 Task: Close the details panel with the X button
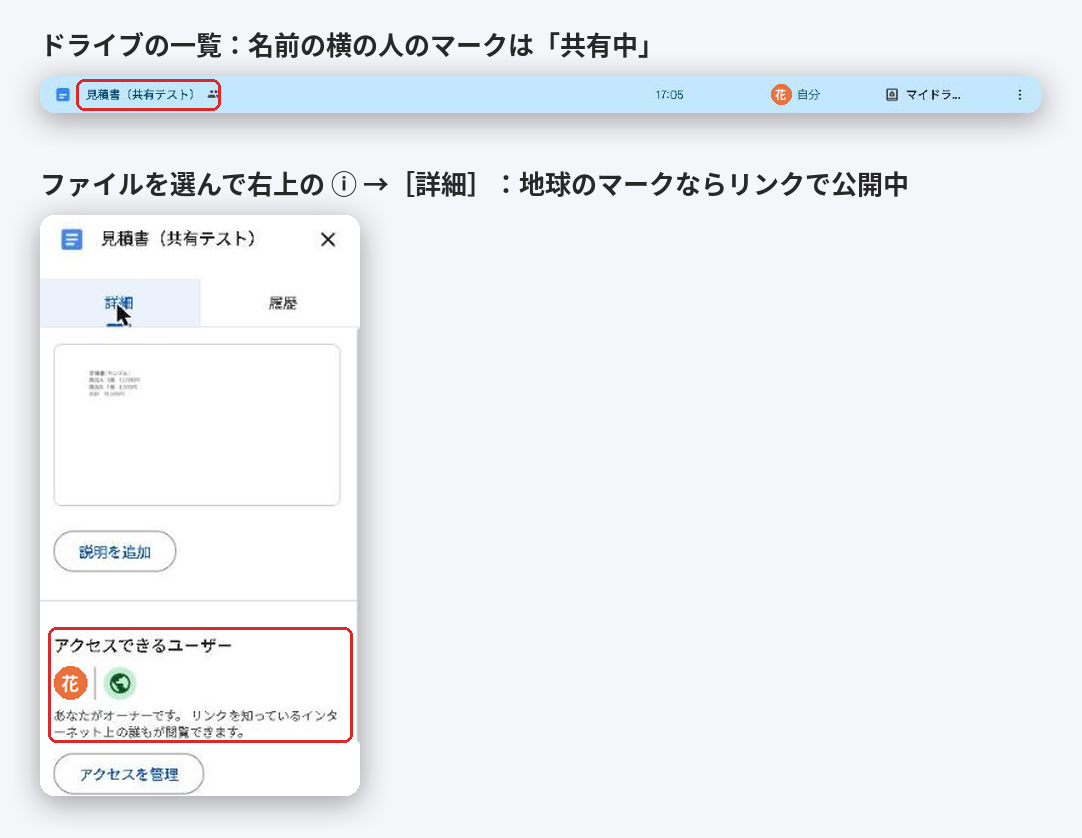click(328, 240)
